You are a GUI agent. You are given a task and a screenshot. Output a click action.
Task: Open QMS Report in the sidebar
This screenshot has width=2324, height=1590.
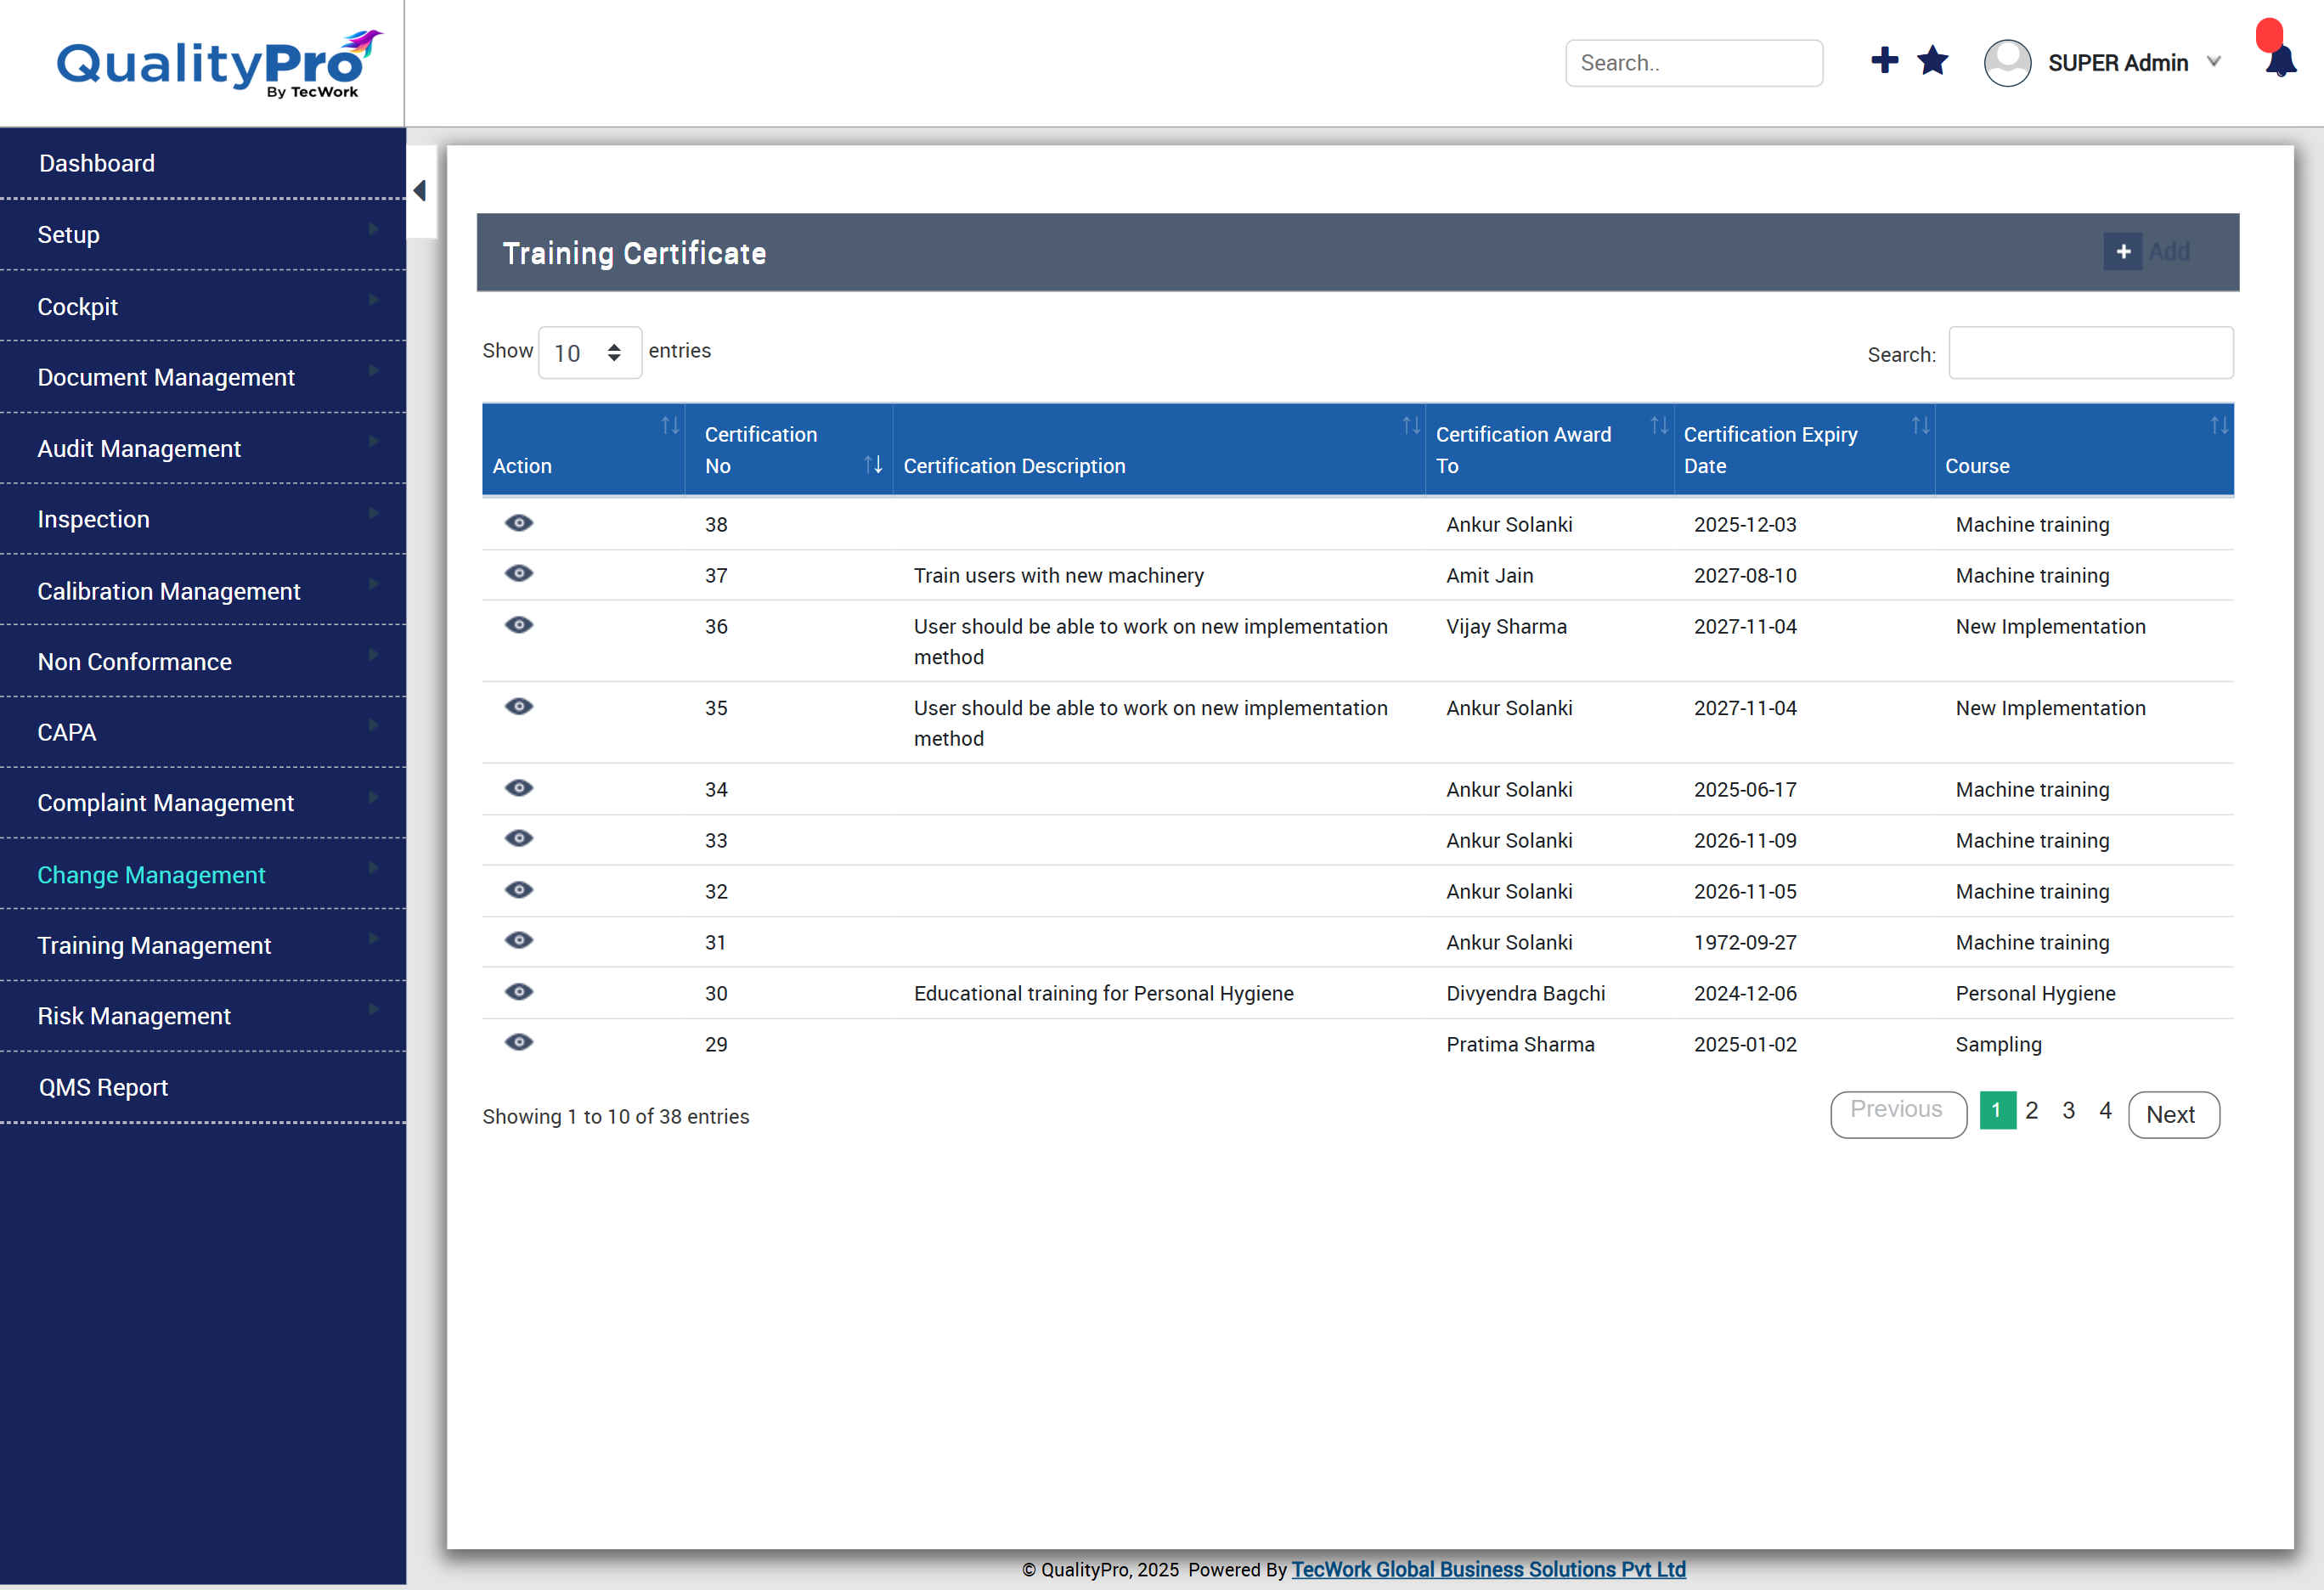(x=103, y=1087)
